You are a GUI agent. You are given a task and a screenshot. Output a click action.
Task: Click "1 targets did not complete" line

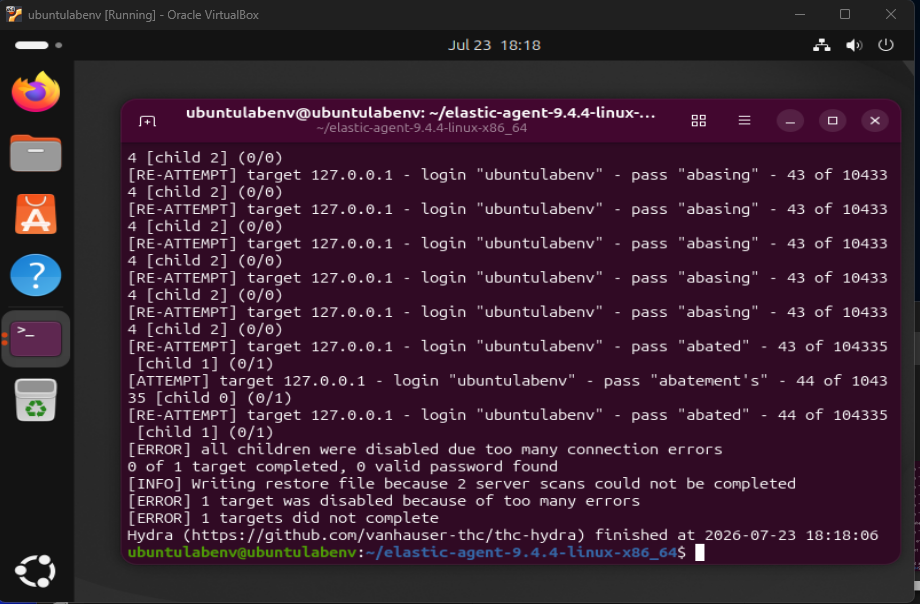(x=283, y=518)
